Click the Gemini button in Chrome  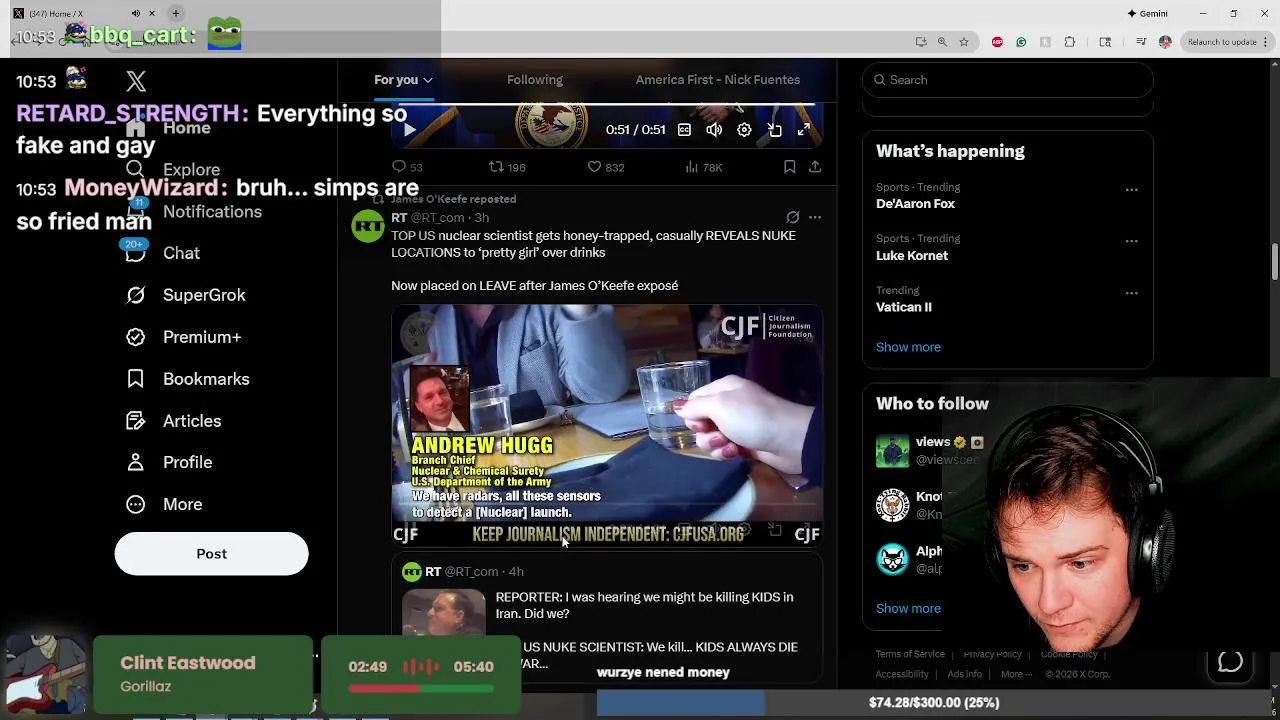tap(1147, 14)
